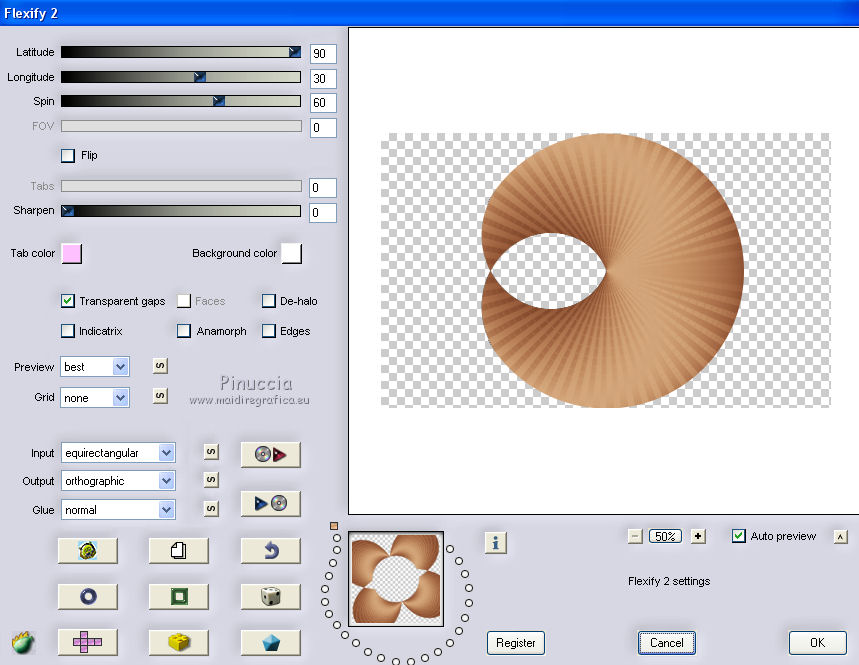Screen dimensions: 859x665
Task: Open the Preview quality dropdown
Action: click(x=95, y=366)
